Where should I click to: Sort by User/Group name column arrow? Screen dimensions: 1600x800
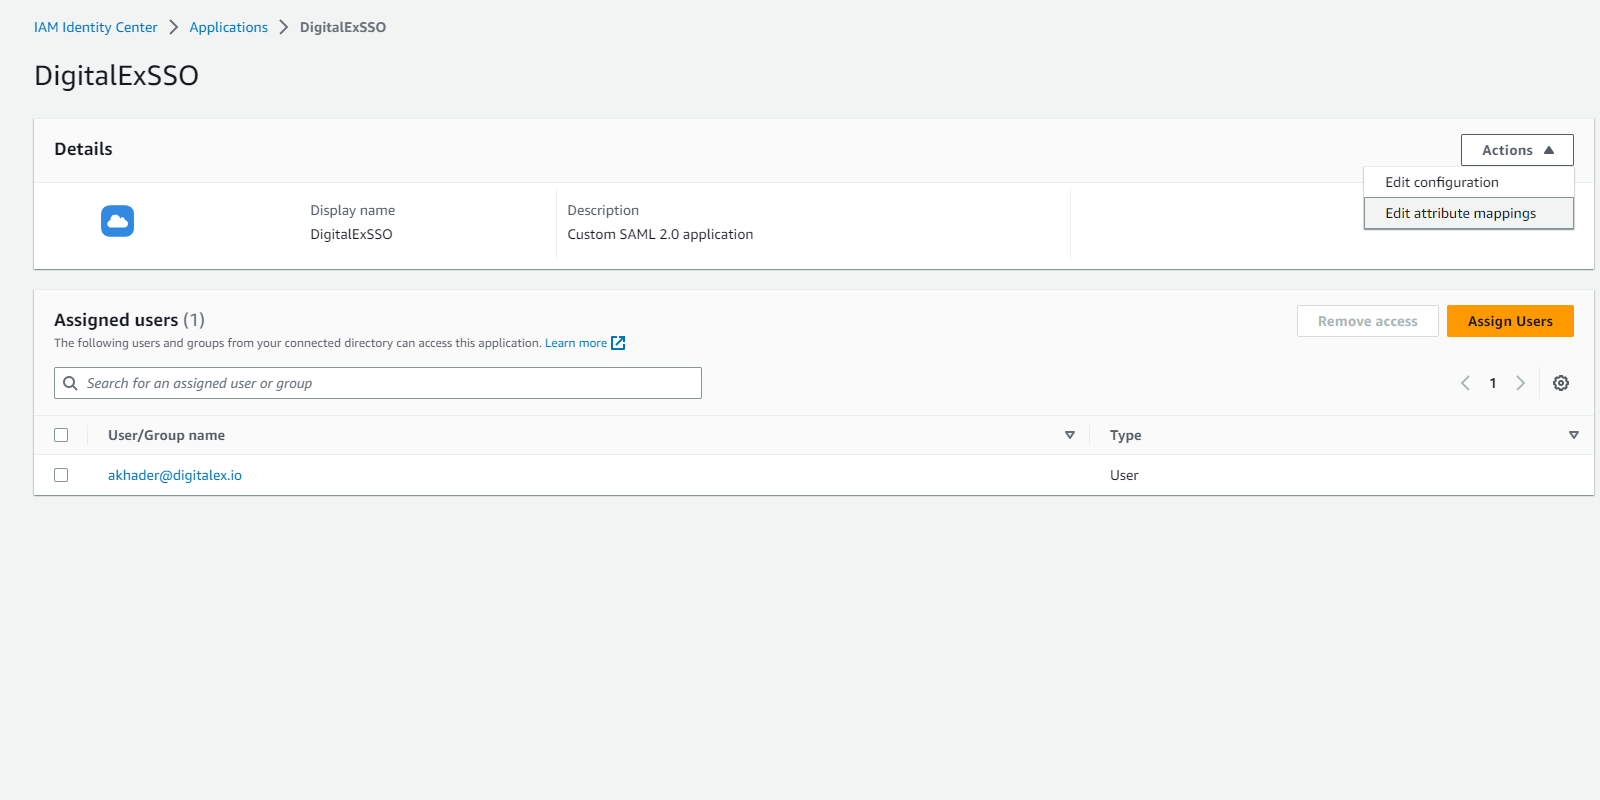coord(1069,435)
